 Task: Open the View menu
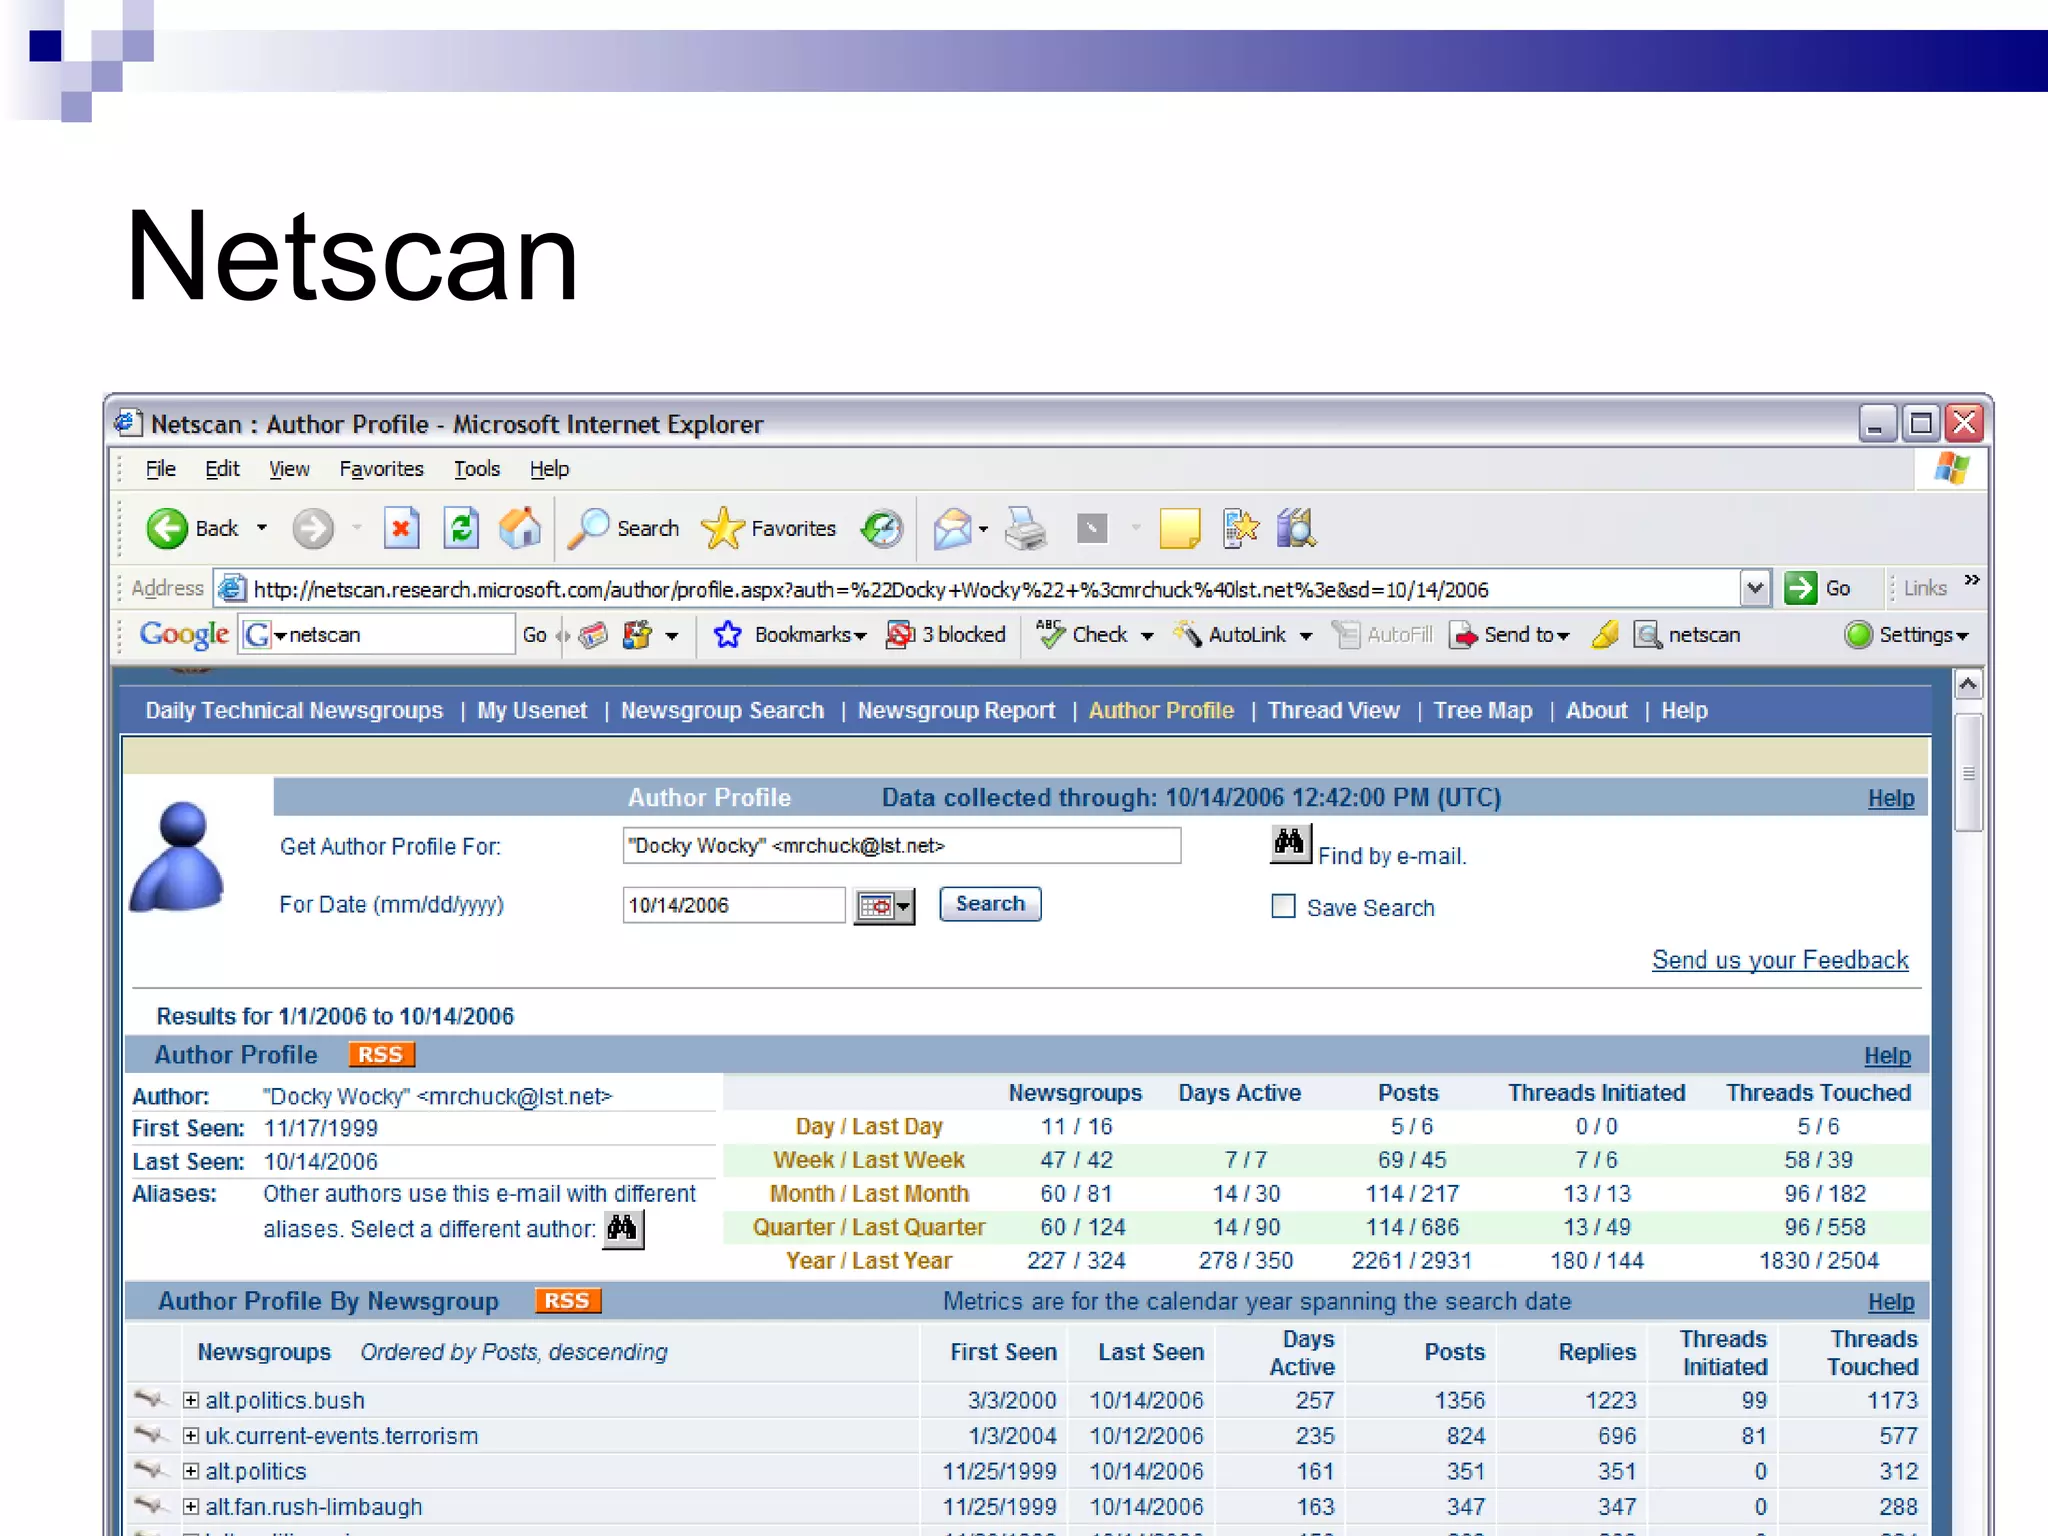289,469
